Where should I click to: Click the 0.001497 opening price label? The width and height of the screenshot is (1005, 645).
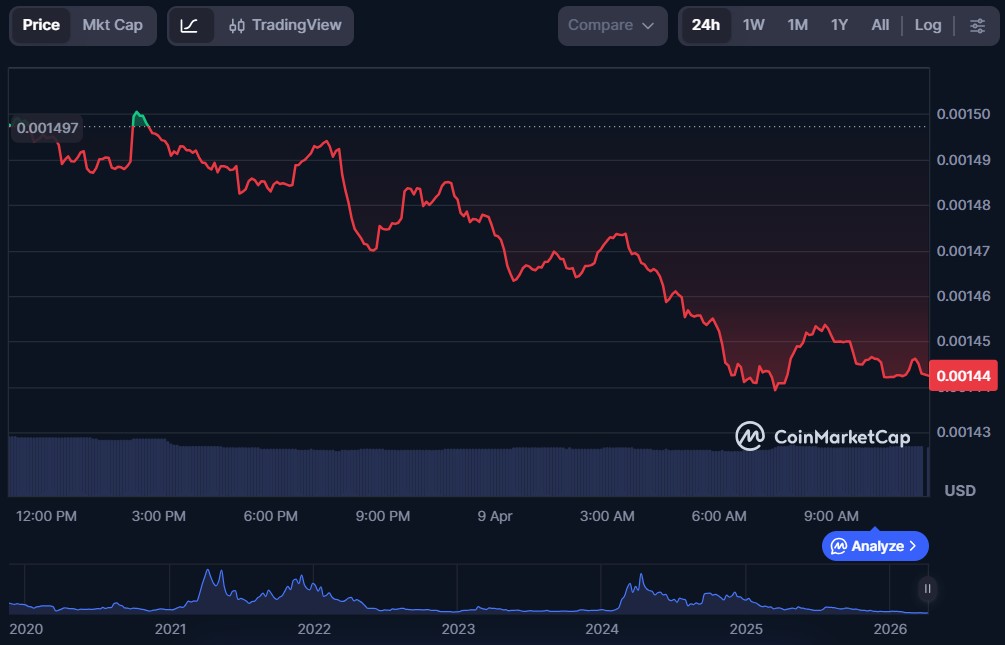[x=48, y=128]
